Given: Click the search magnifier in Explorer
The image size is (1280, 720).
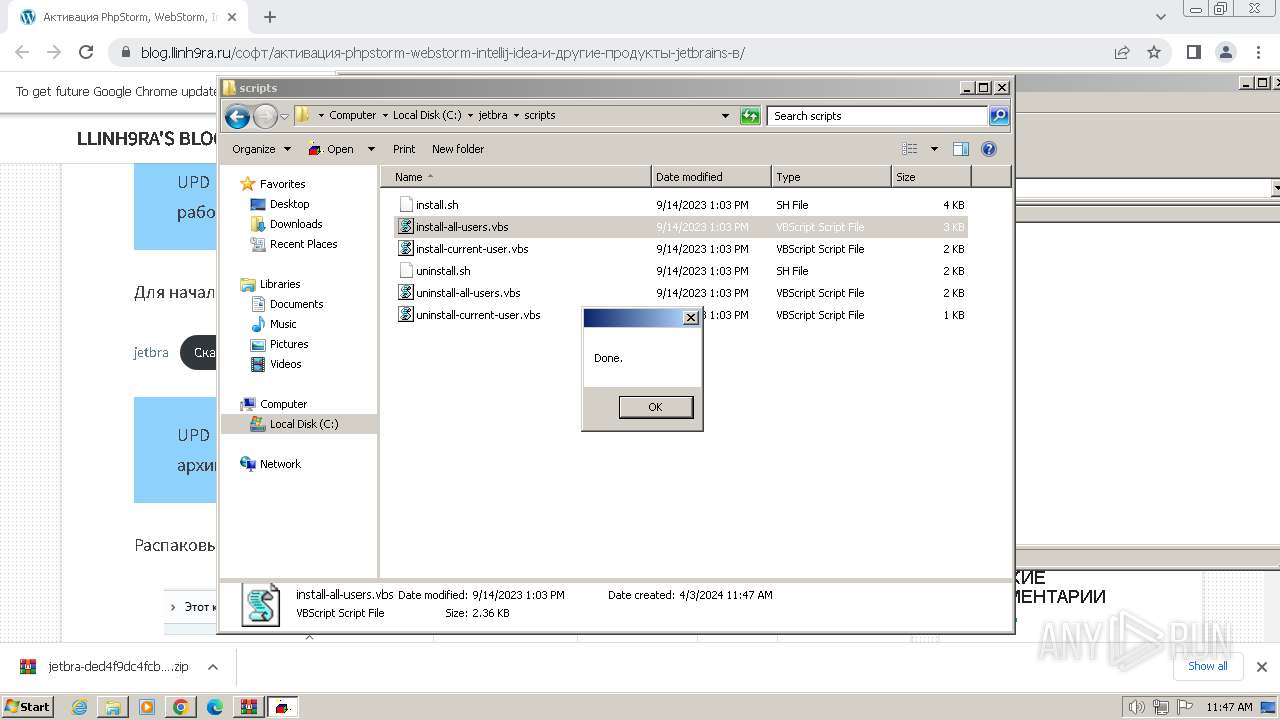Looking at the screenshot, I should pyautogui.click(x=998, y=116).
